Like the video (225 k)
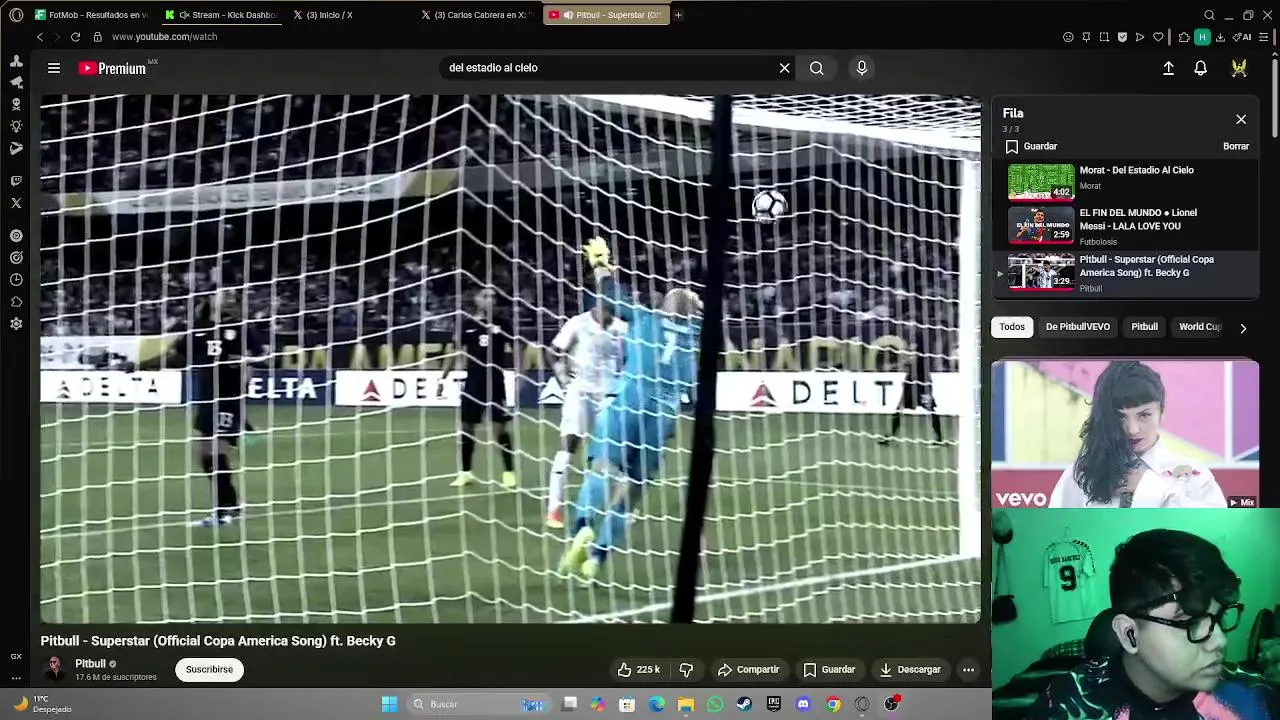The image size is (1280, 720). pyautogui.click(x=638, y=670)
